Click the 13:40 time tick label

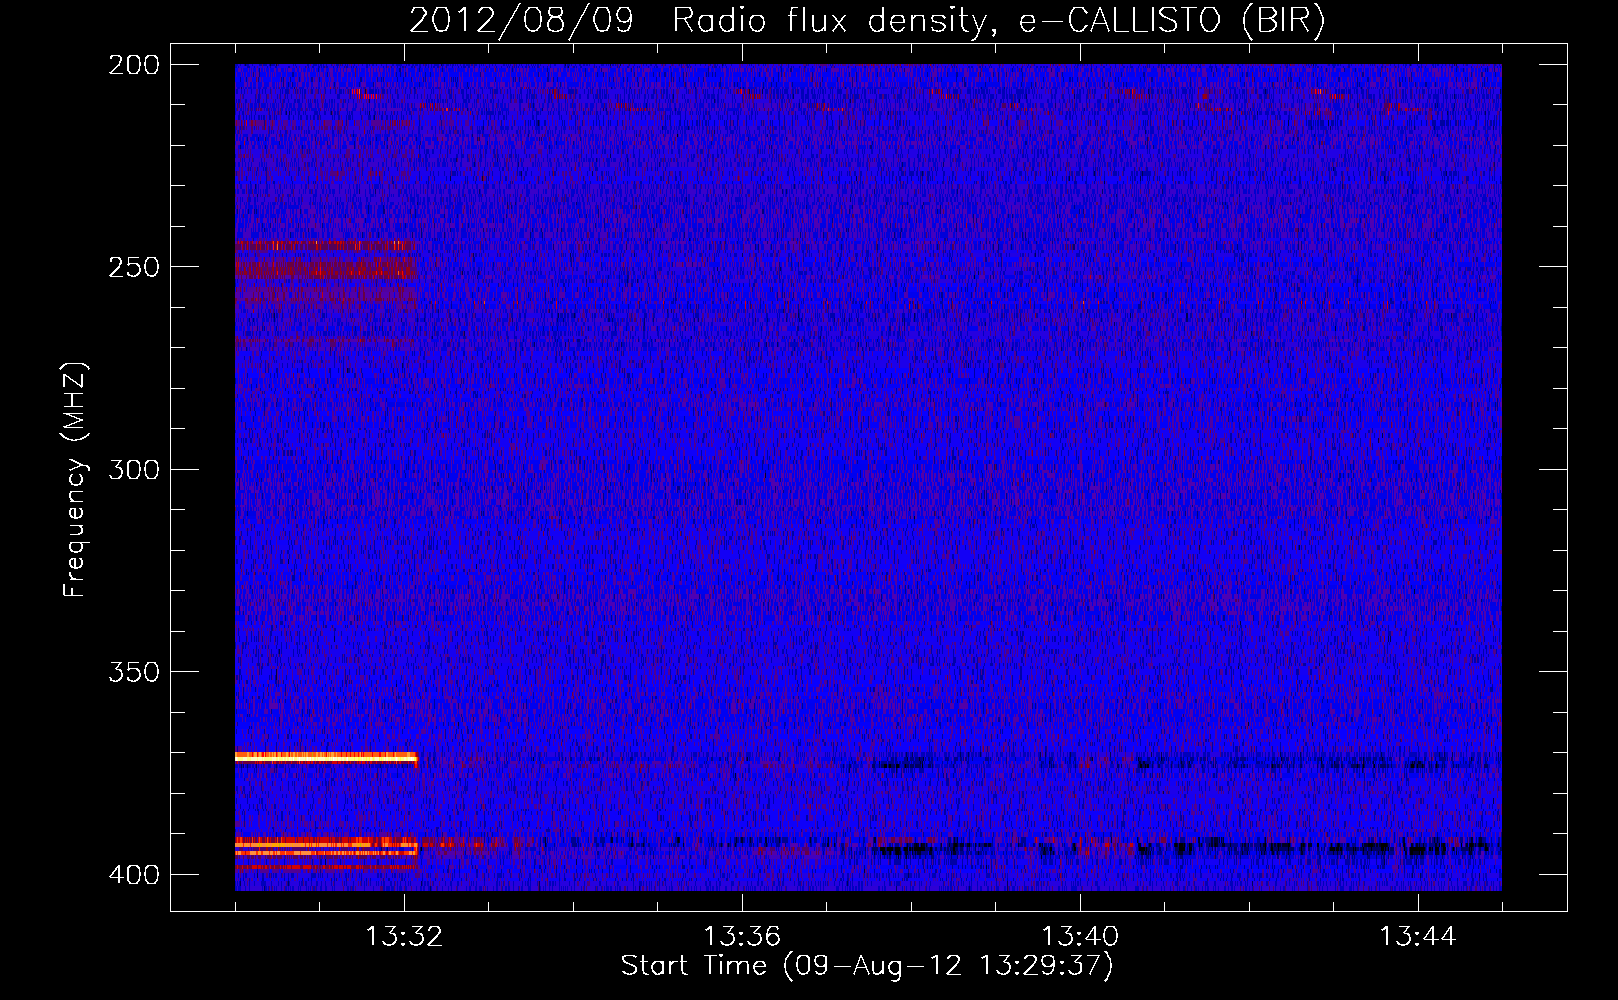pyautogui.click(x=1080, y=937)
